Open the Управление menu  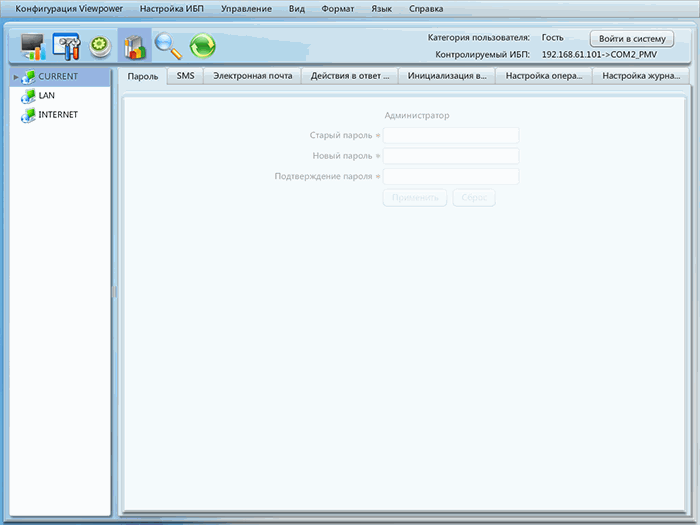tap(246, 9)
